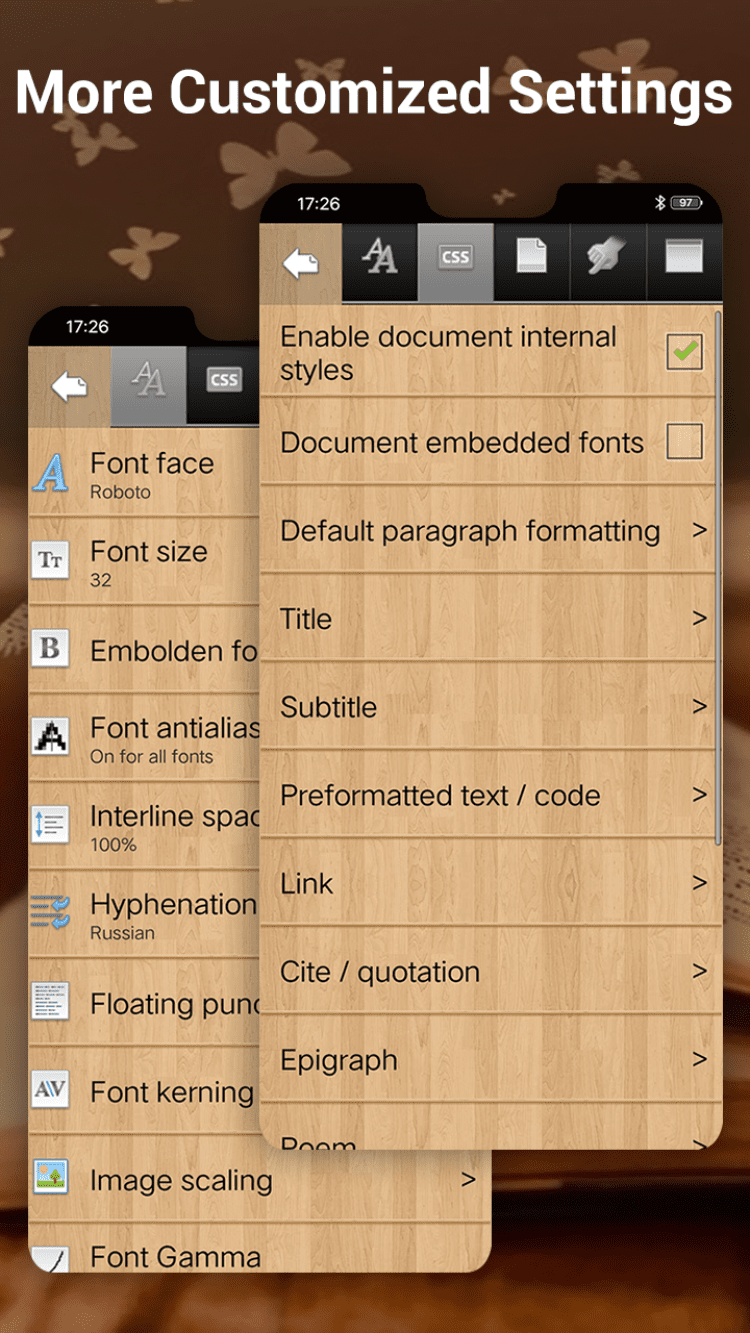Open Preformatted text / code settings

pos(491,795)
